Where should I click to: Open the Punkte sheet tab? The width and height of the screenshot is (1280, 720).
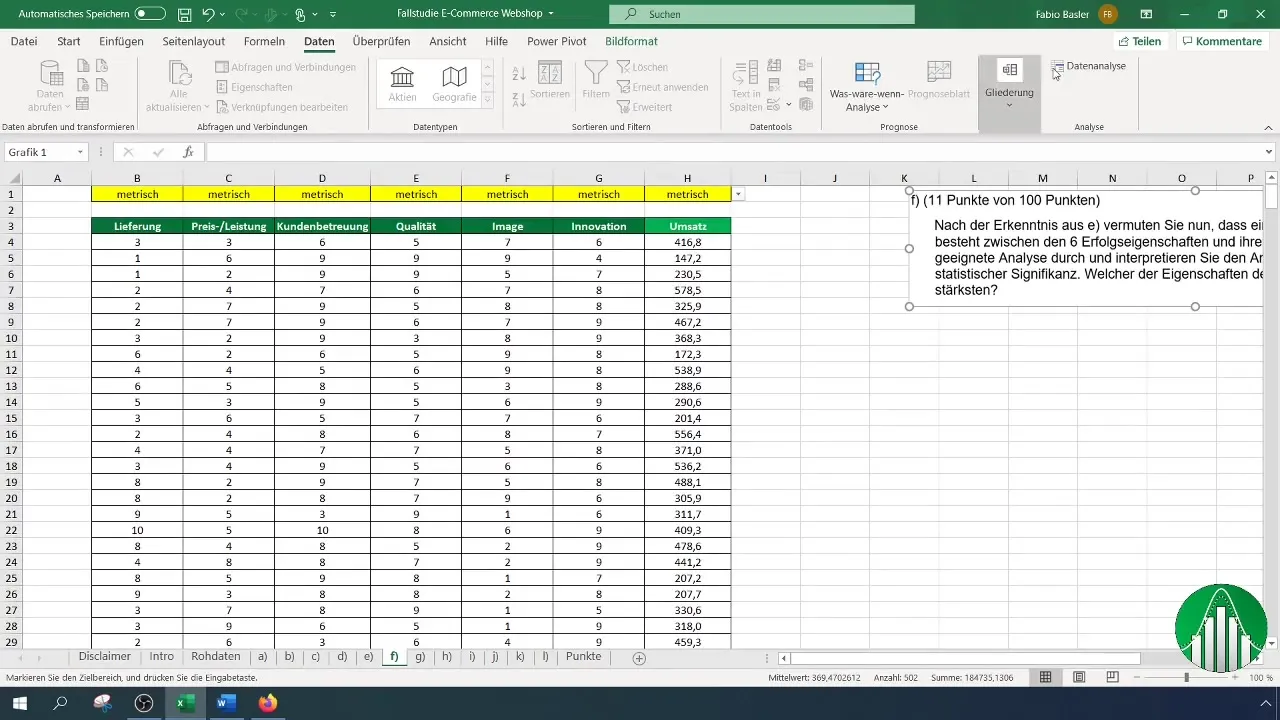[x=583, y=657]
